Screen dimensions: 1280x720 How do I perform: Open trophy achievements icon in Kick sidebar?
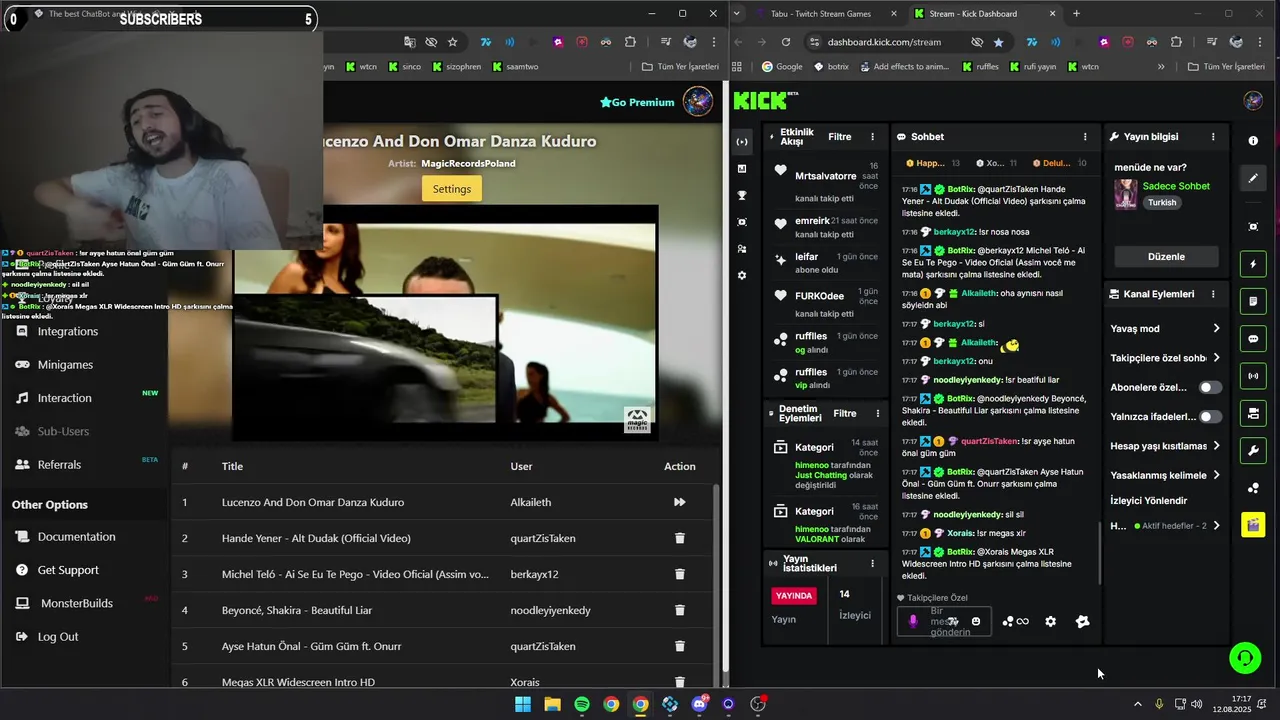coord(741,195)
